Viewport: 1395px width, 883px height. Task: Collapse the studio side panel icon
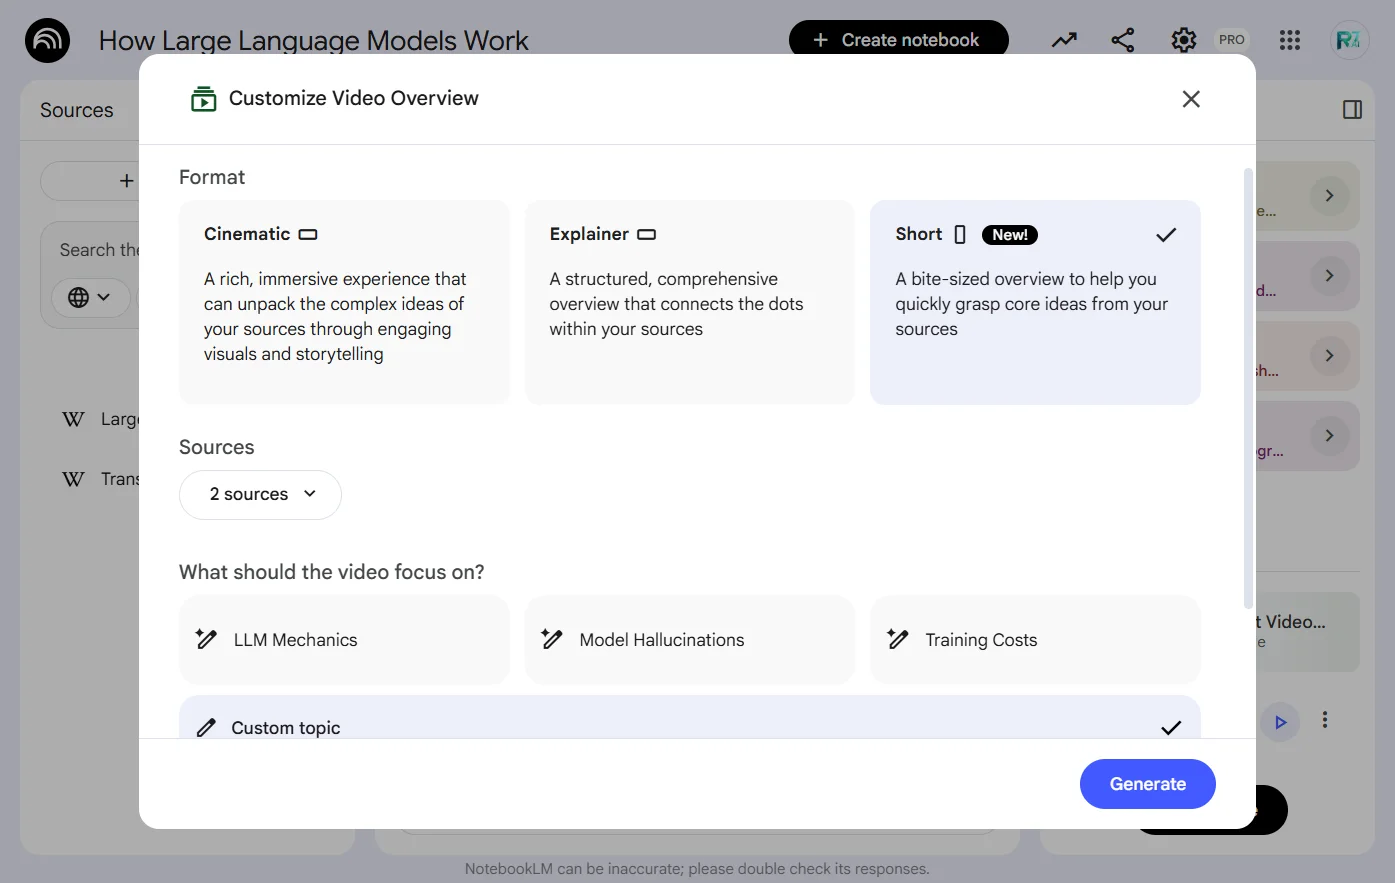1352,110
